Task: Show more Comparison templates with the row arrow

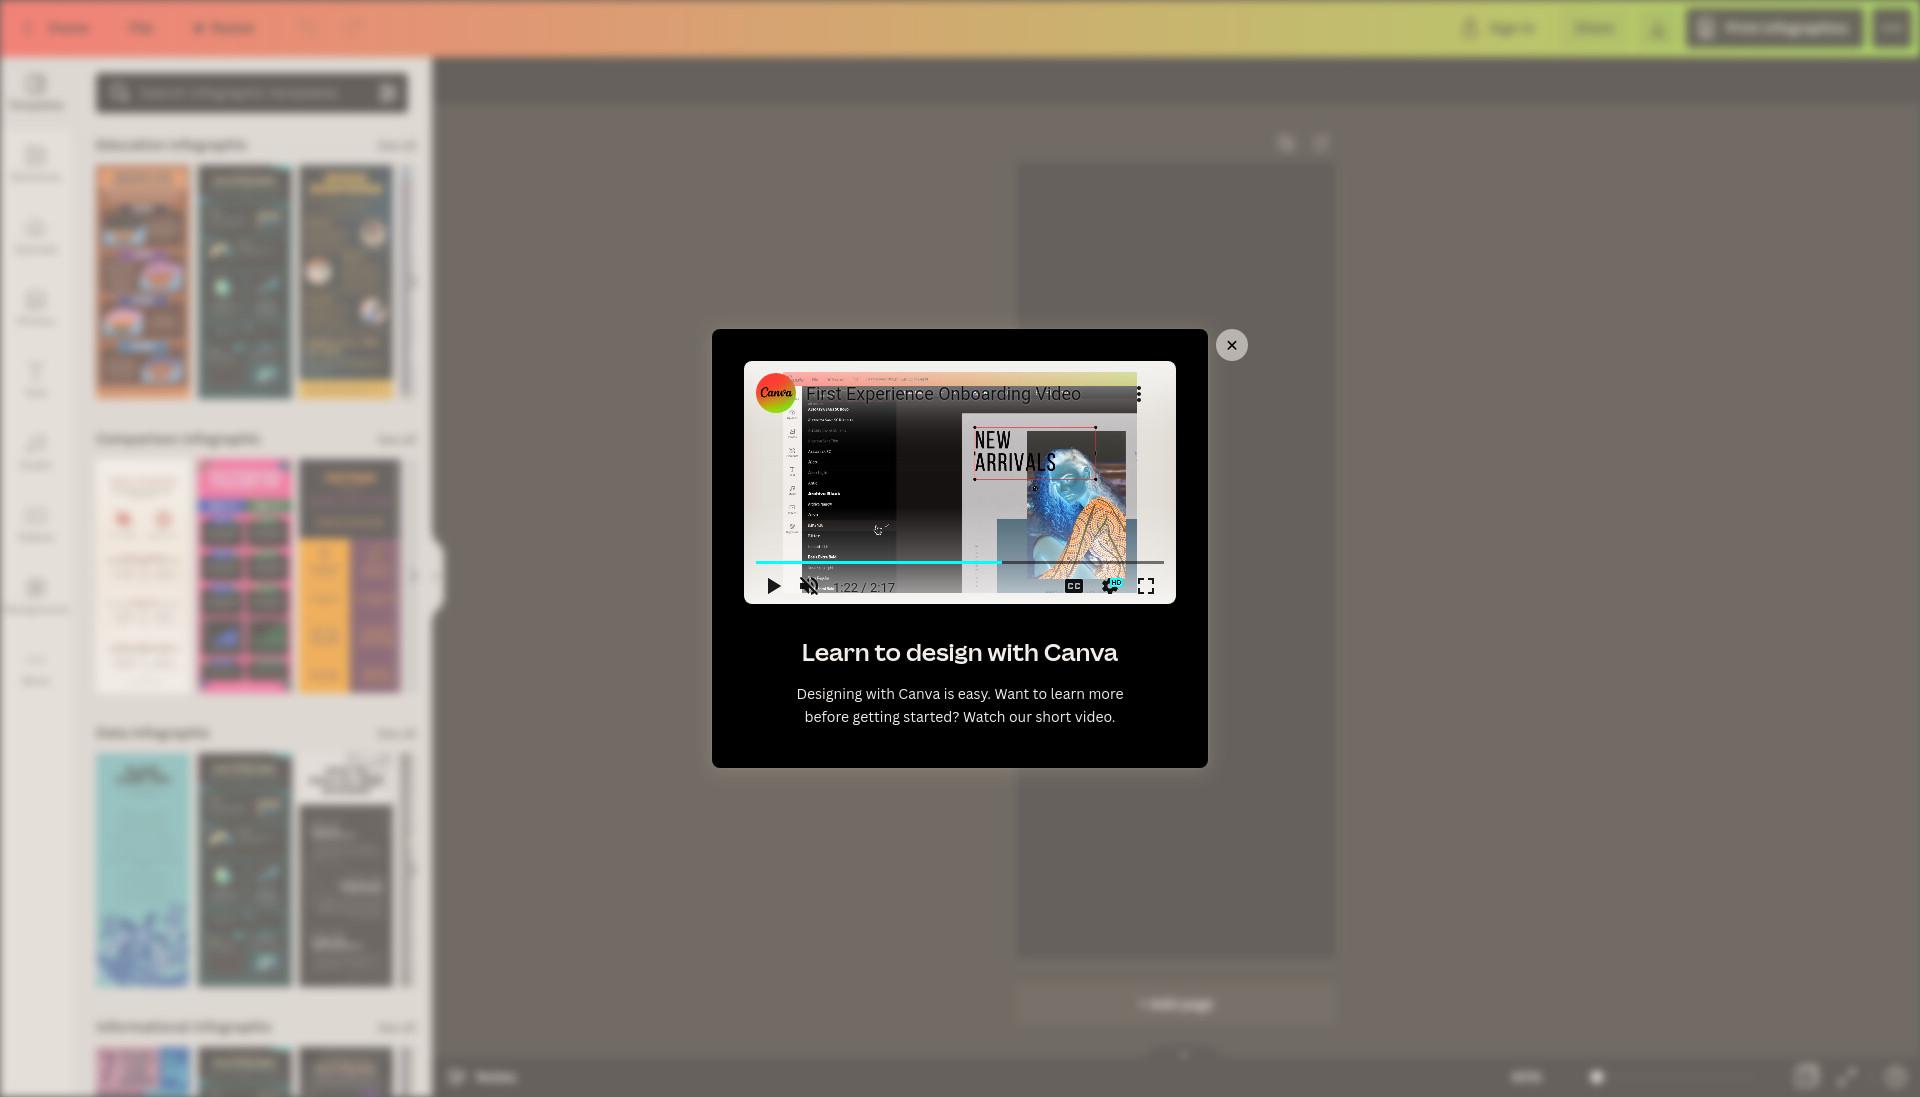Action: (412, 576)
